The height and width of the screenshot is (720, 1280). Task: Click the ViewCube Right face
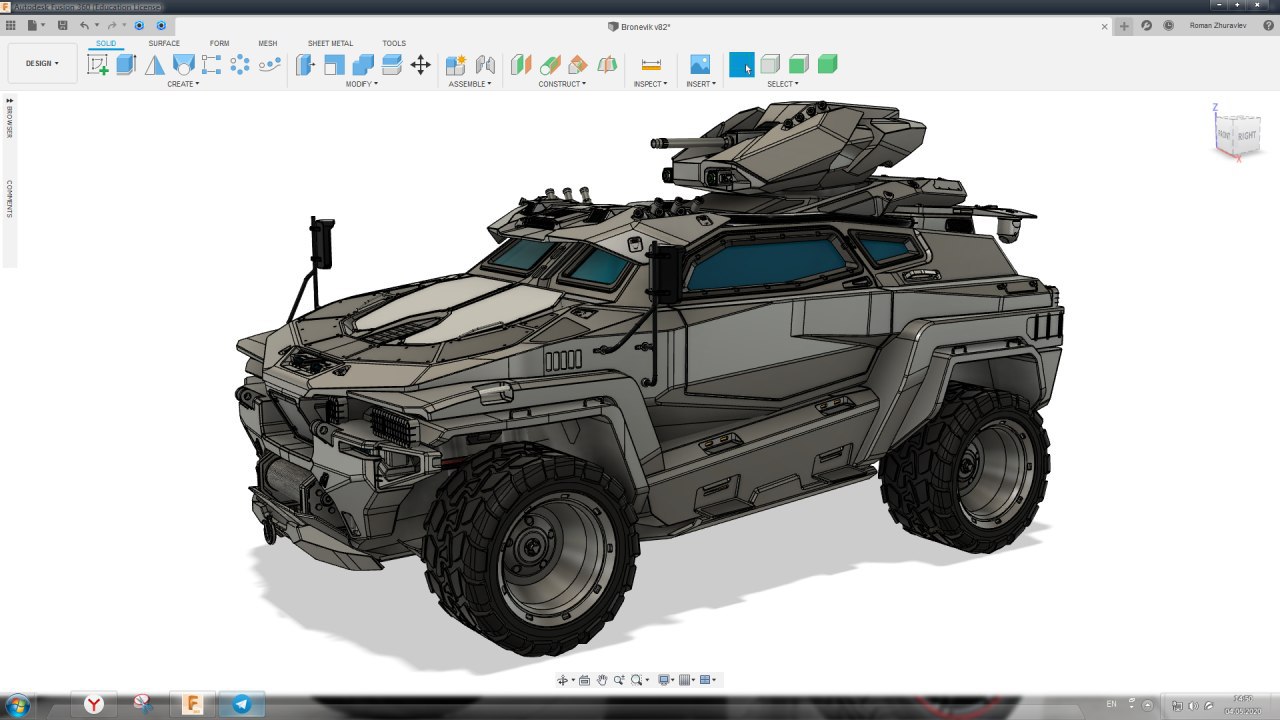click(x=1247, y=135)
